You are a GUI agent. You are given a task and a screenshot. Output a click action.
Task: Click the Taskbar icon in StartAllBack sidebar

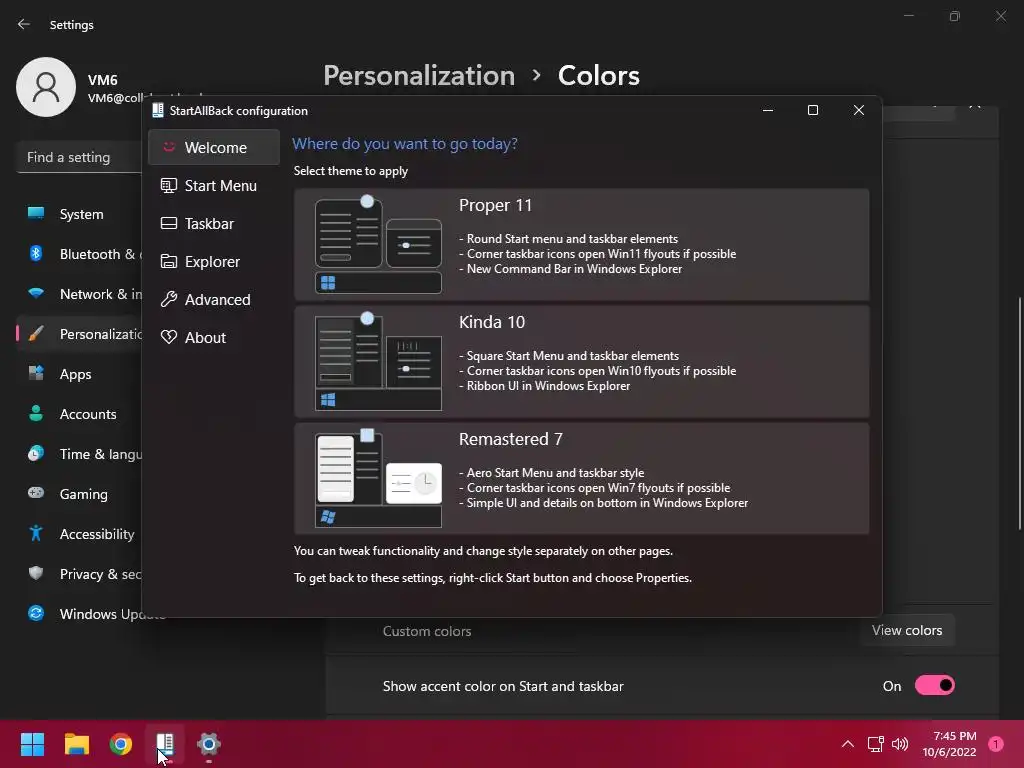(x=168, y=223)
